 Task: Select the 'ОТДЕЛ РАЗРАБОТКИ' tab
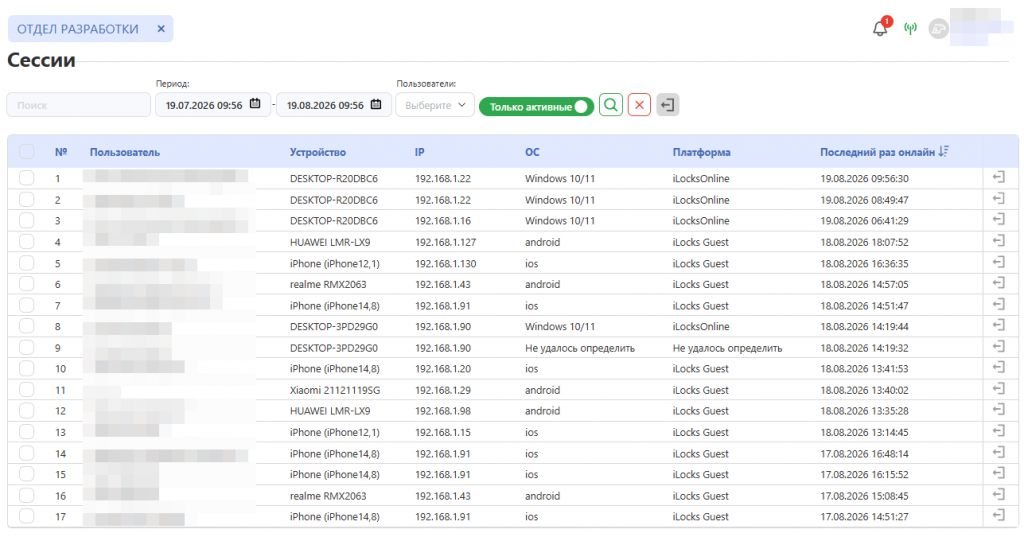pos(78,29)
